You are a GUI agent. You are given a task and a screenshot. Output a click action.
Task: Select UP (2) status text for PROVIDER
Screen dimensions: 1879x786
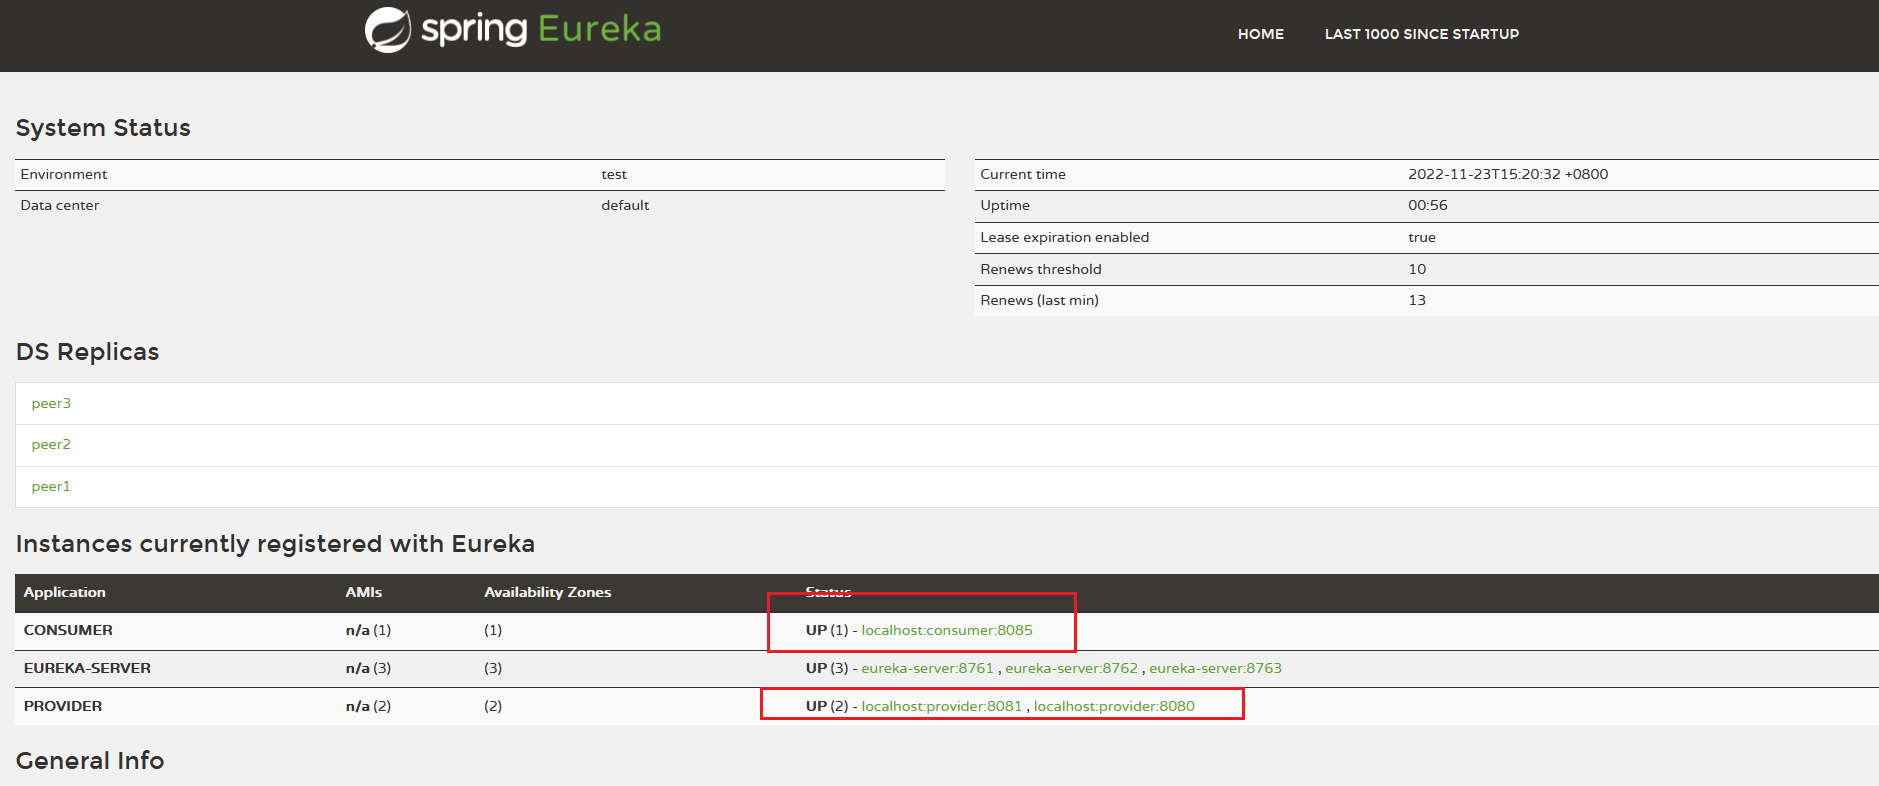tap(827, 706)
